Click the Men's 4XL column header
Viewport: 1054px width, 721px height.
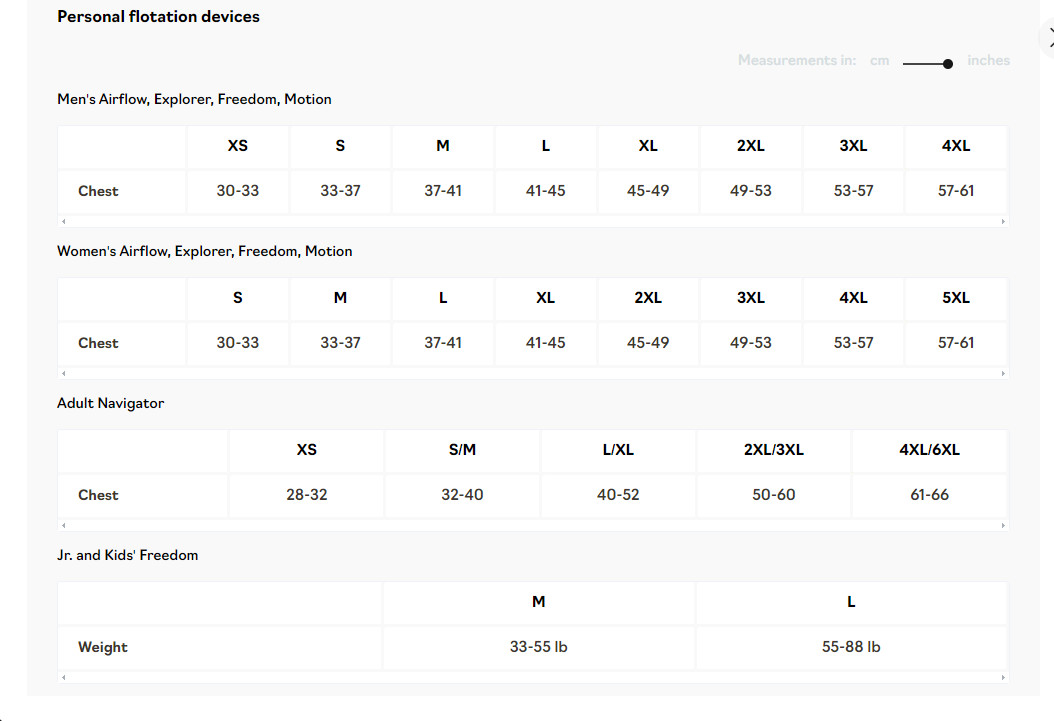click(956, 146)
